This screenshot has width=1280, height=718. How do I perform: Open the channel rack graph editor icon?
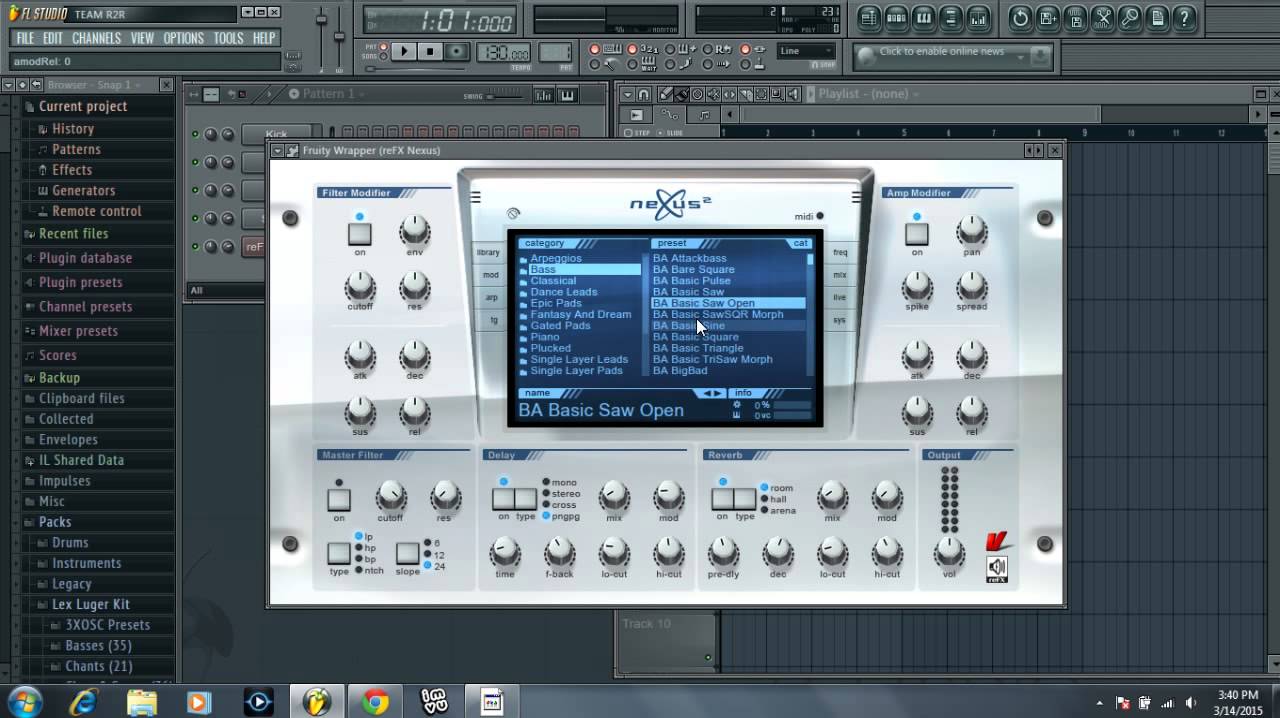click(x=543, y=95)
